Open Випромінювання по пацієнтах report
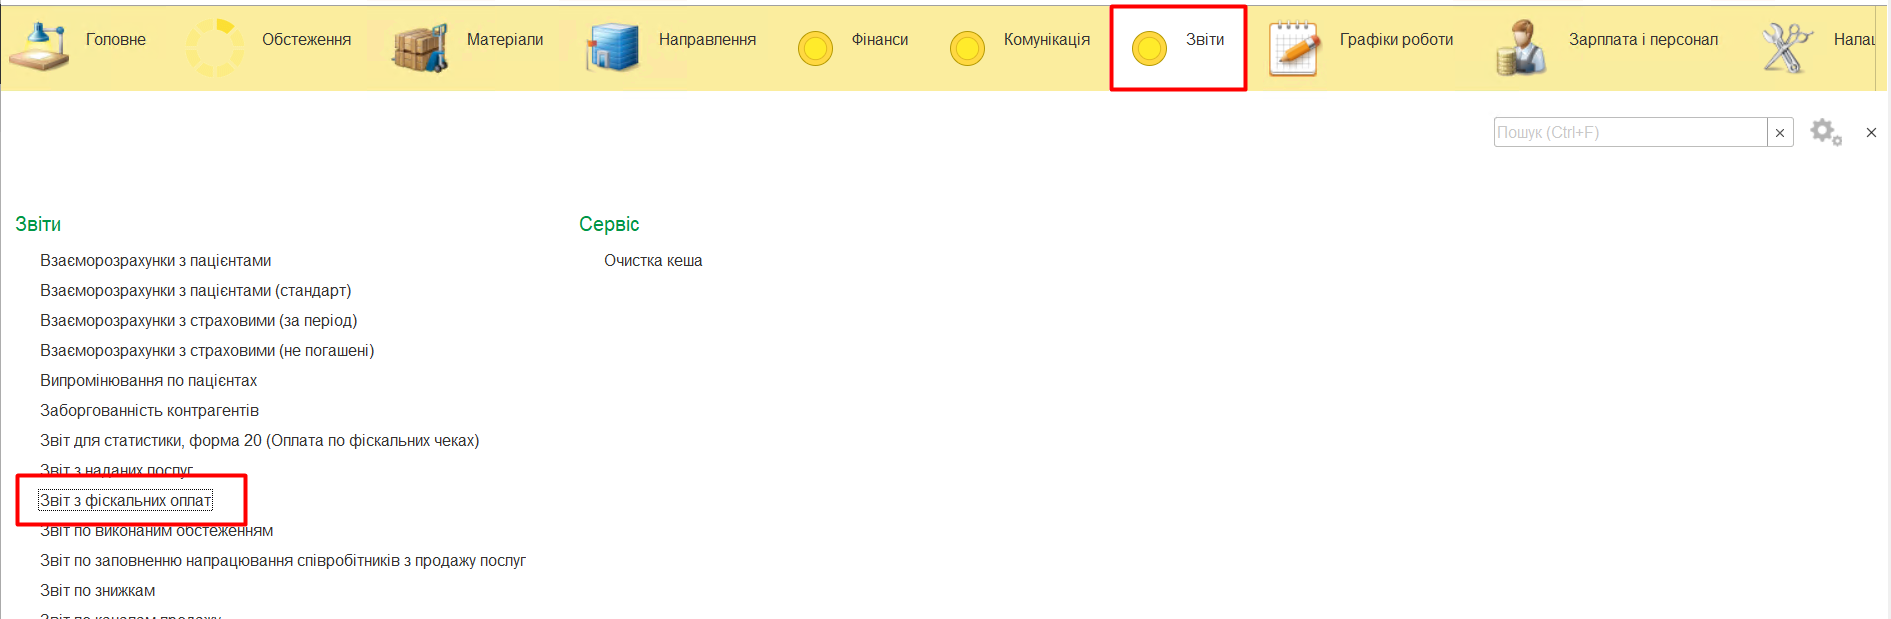This screenshot has height=619, width=1891. 148,381
